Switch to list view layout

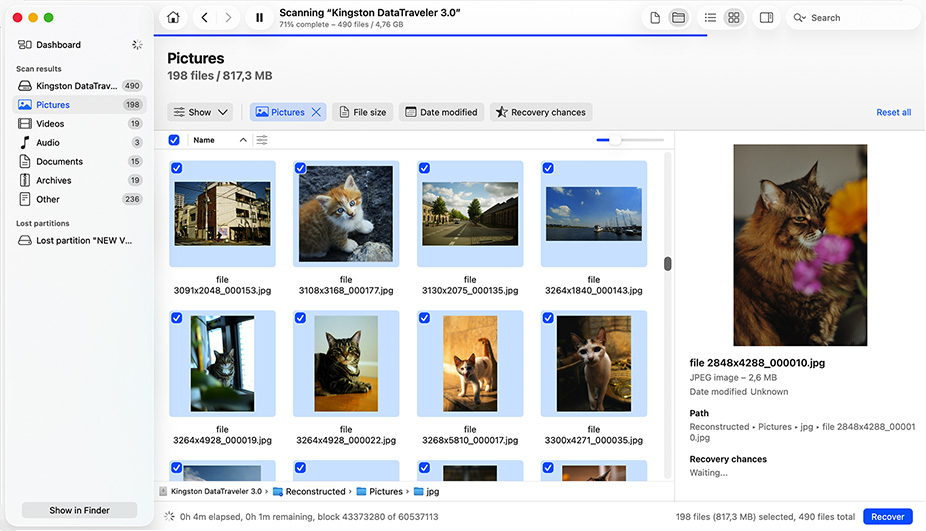coord(710,18)
